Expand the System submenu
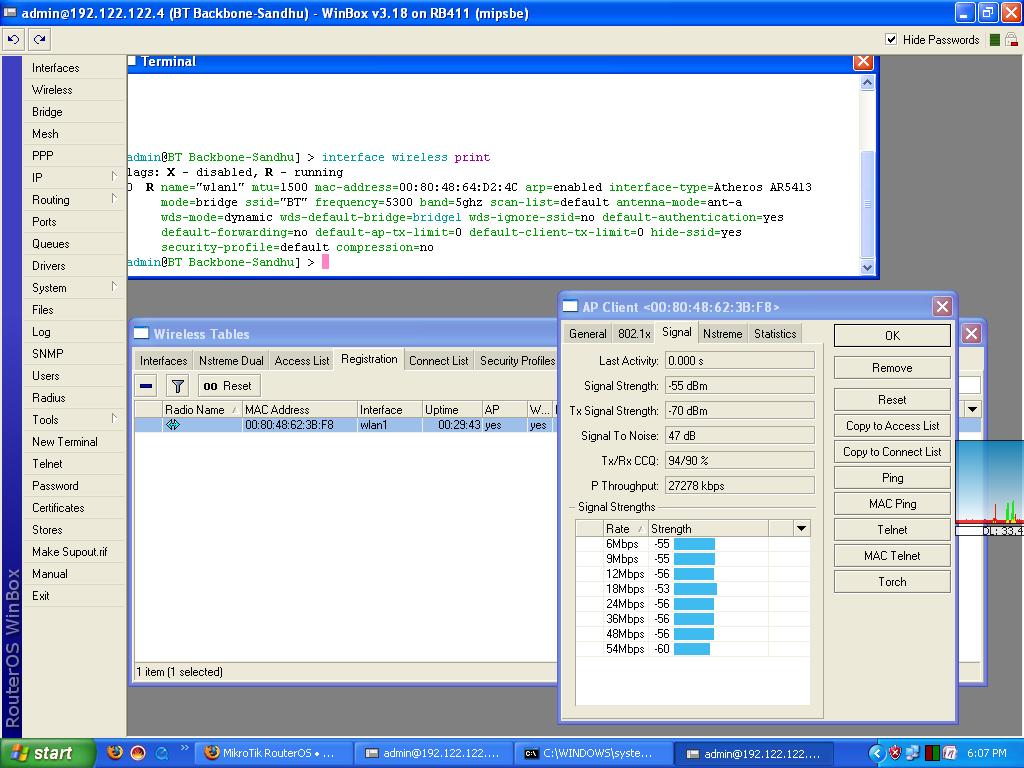Image resolution: width=1024 pixels, height=768 pixels. [x=73, y=288]
